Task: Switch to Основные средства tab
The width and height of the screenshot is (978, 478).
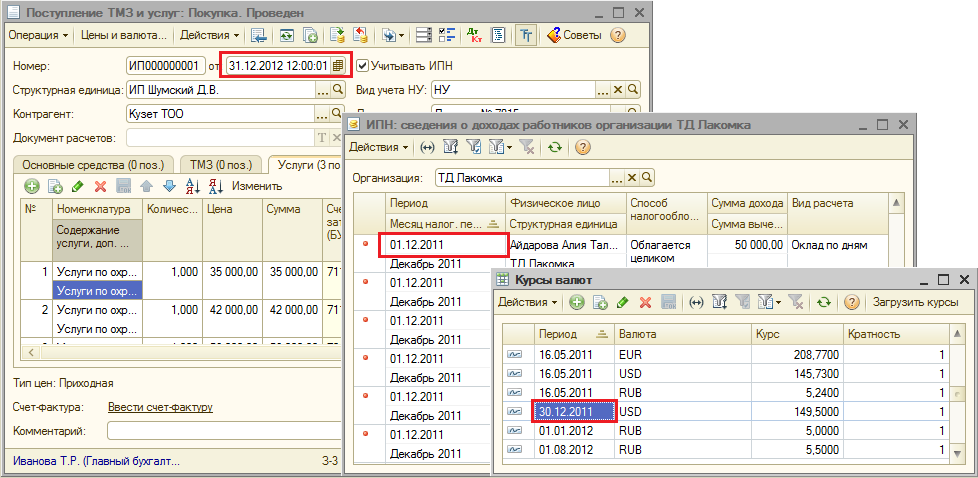Action: tap(90, 163)
